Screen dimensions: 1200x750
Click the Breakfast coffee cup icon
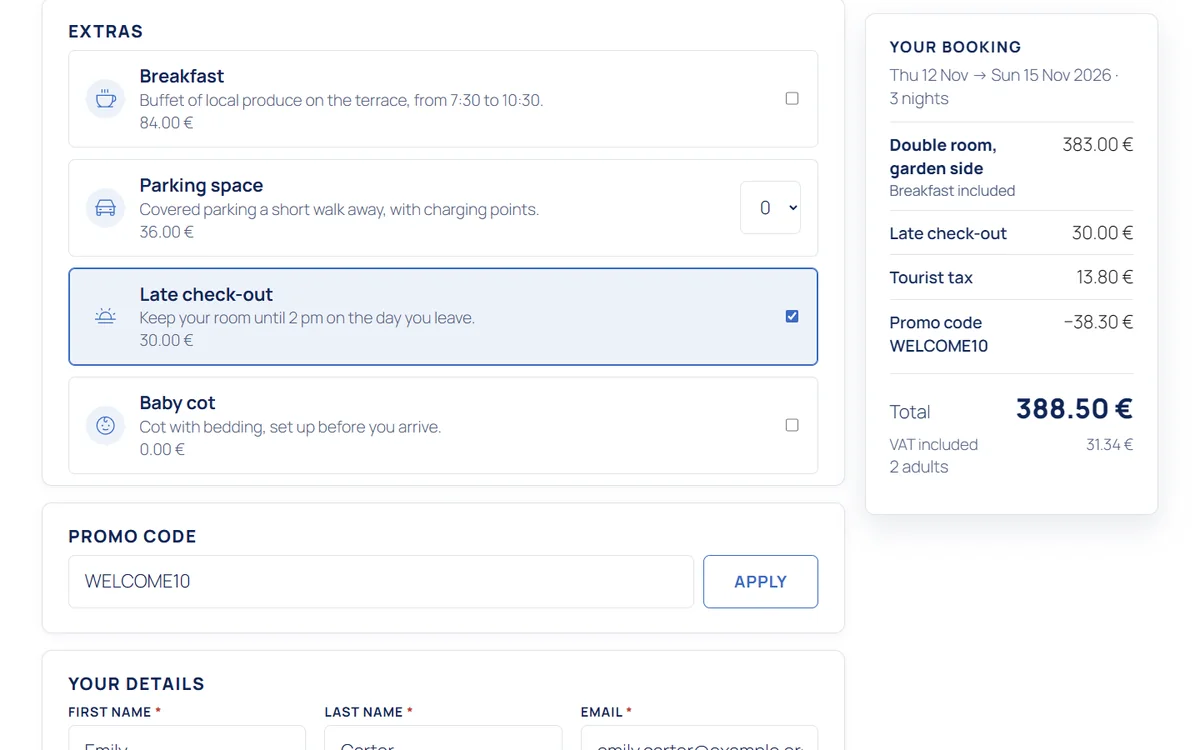coord(105,99)
